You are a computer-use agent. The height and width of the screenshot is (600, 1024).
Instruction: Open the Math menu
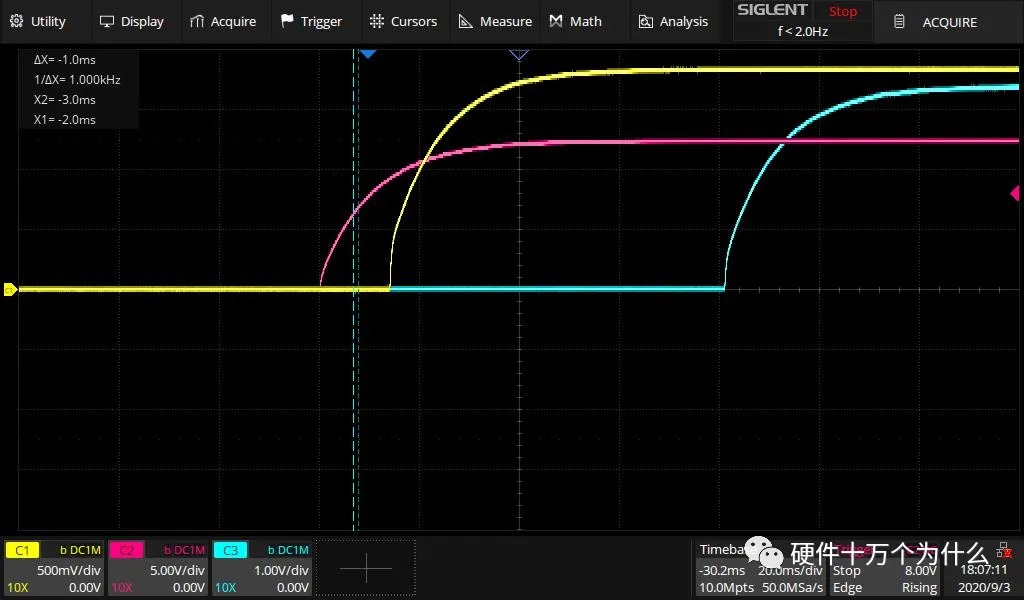pos(576,21)
